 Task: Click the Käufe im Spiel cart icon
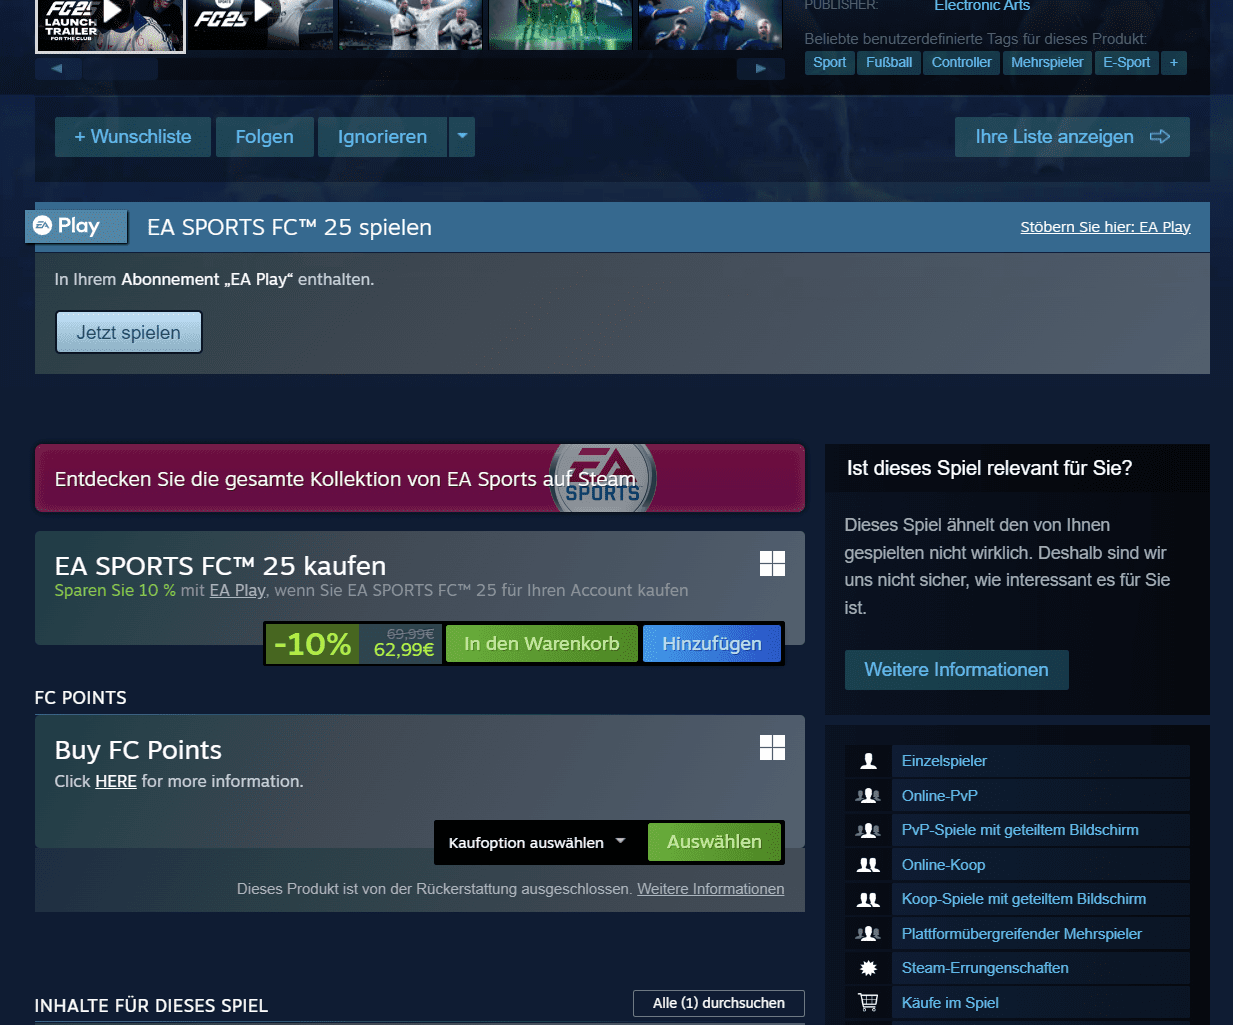(868, 1002)
